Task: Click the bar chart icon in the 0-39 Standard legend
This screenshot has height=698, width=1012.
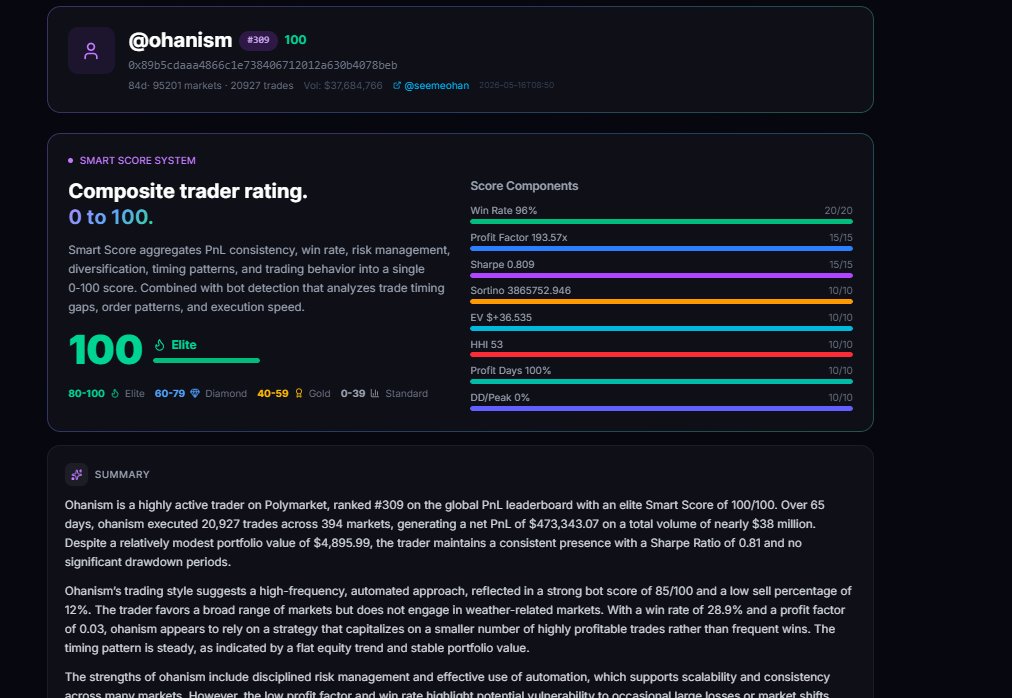Action: coord(375,393)
